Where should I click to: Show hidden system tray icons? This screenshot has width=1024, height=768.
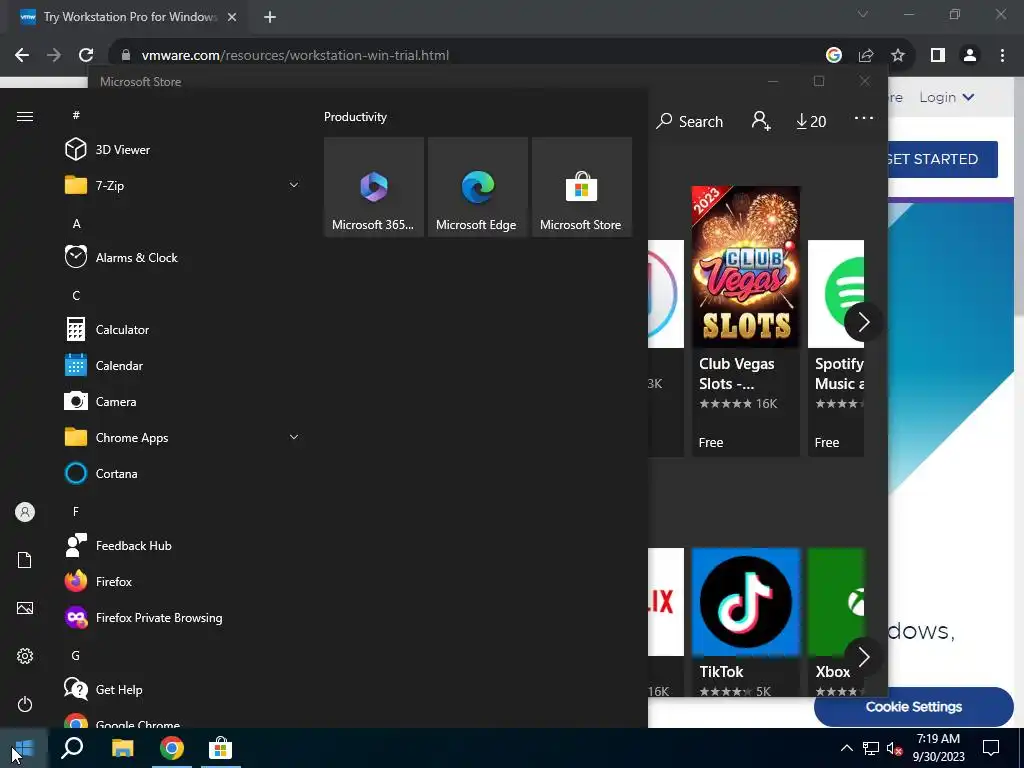coord(846,748)
